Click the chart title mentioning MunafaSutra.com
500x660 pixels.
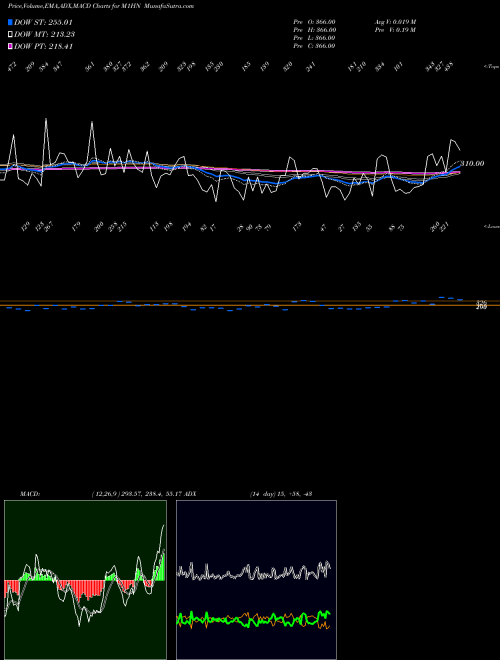[101, 6]
